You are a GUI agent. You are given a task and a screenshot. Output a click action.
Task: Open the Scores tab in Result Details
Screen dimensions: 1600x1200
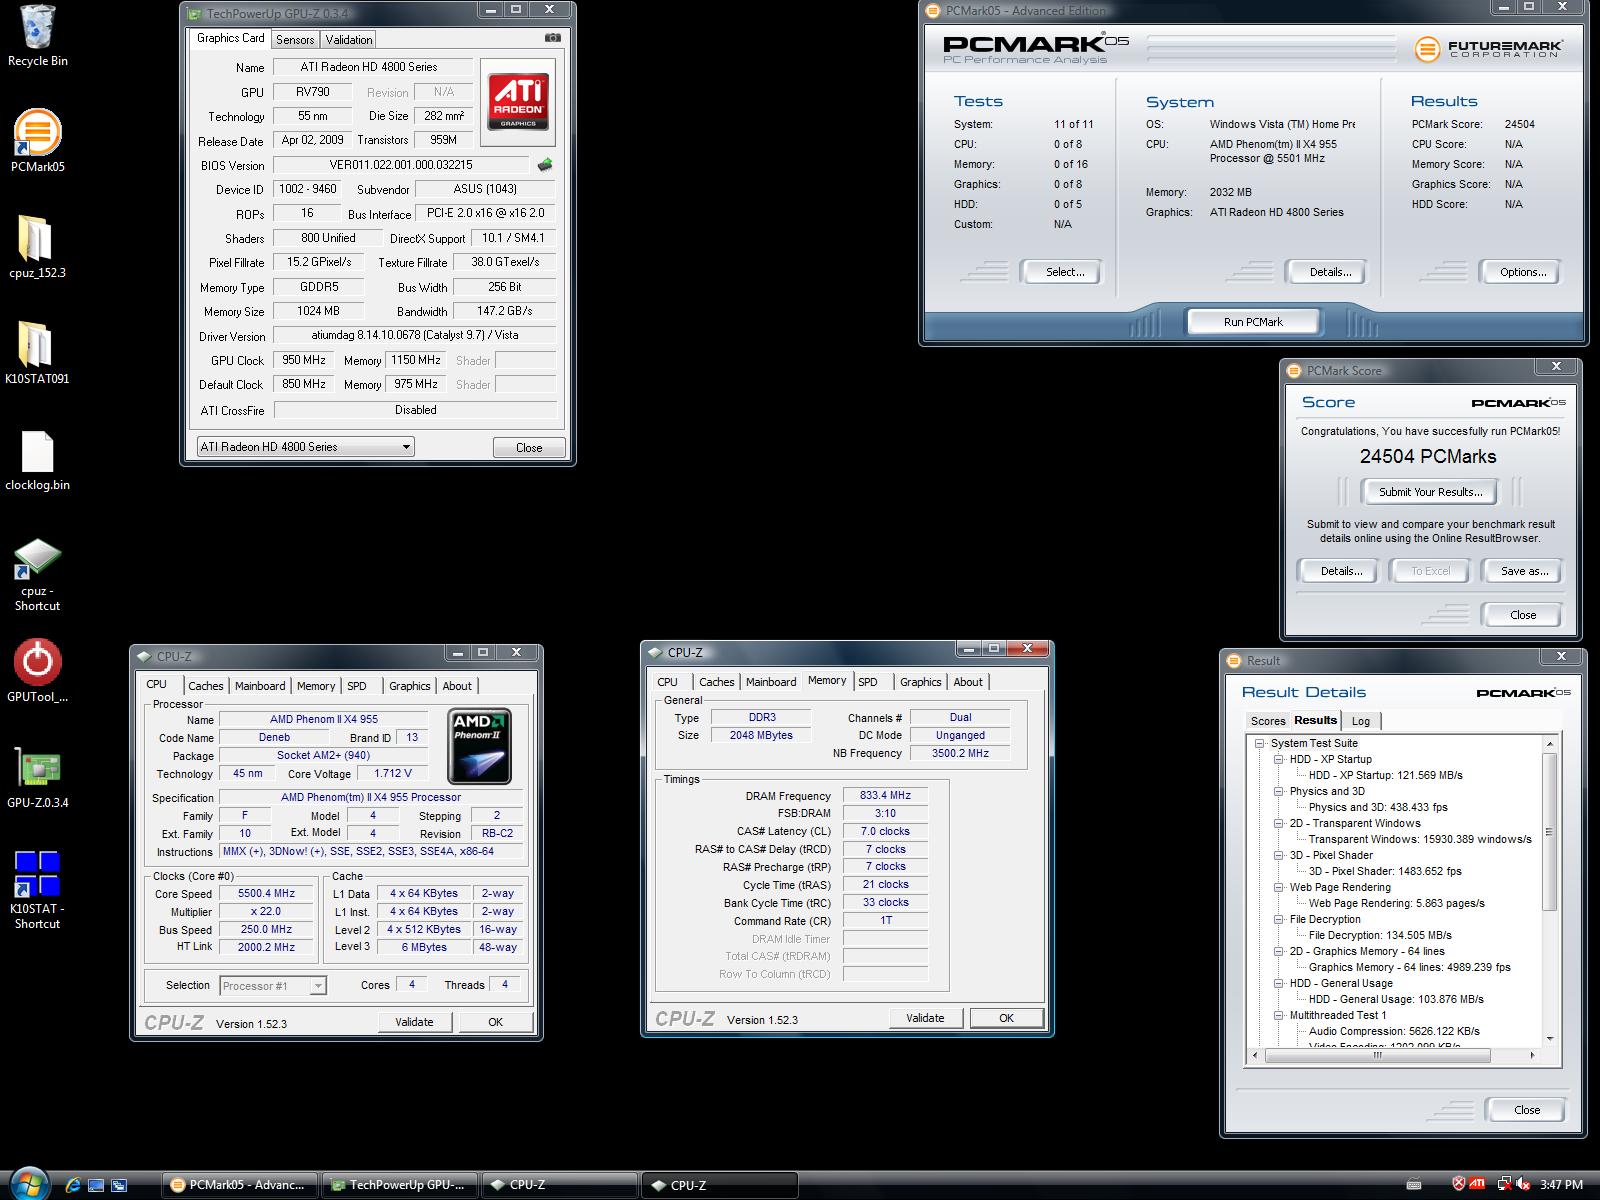click(x=1268, y=721)
